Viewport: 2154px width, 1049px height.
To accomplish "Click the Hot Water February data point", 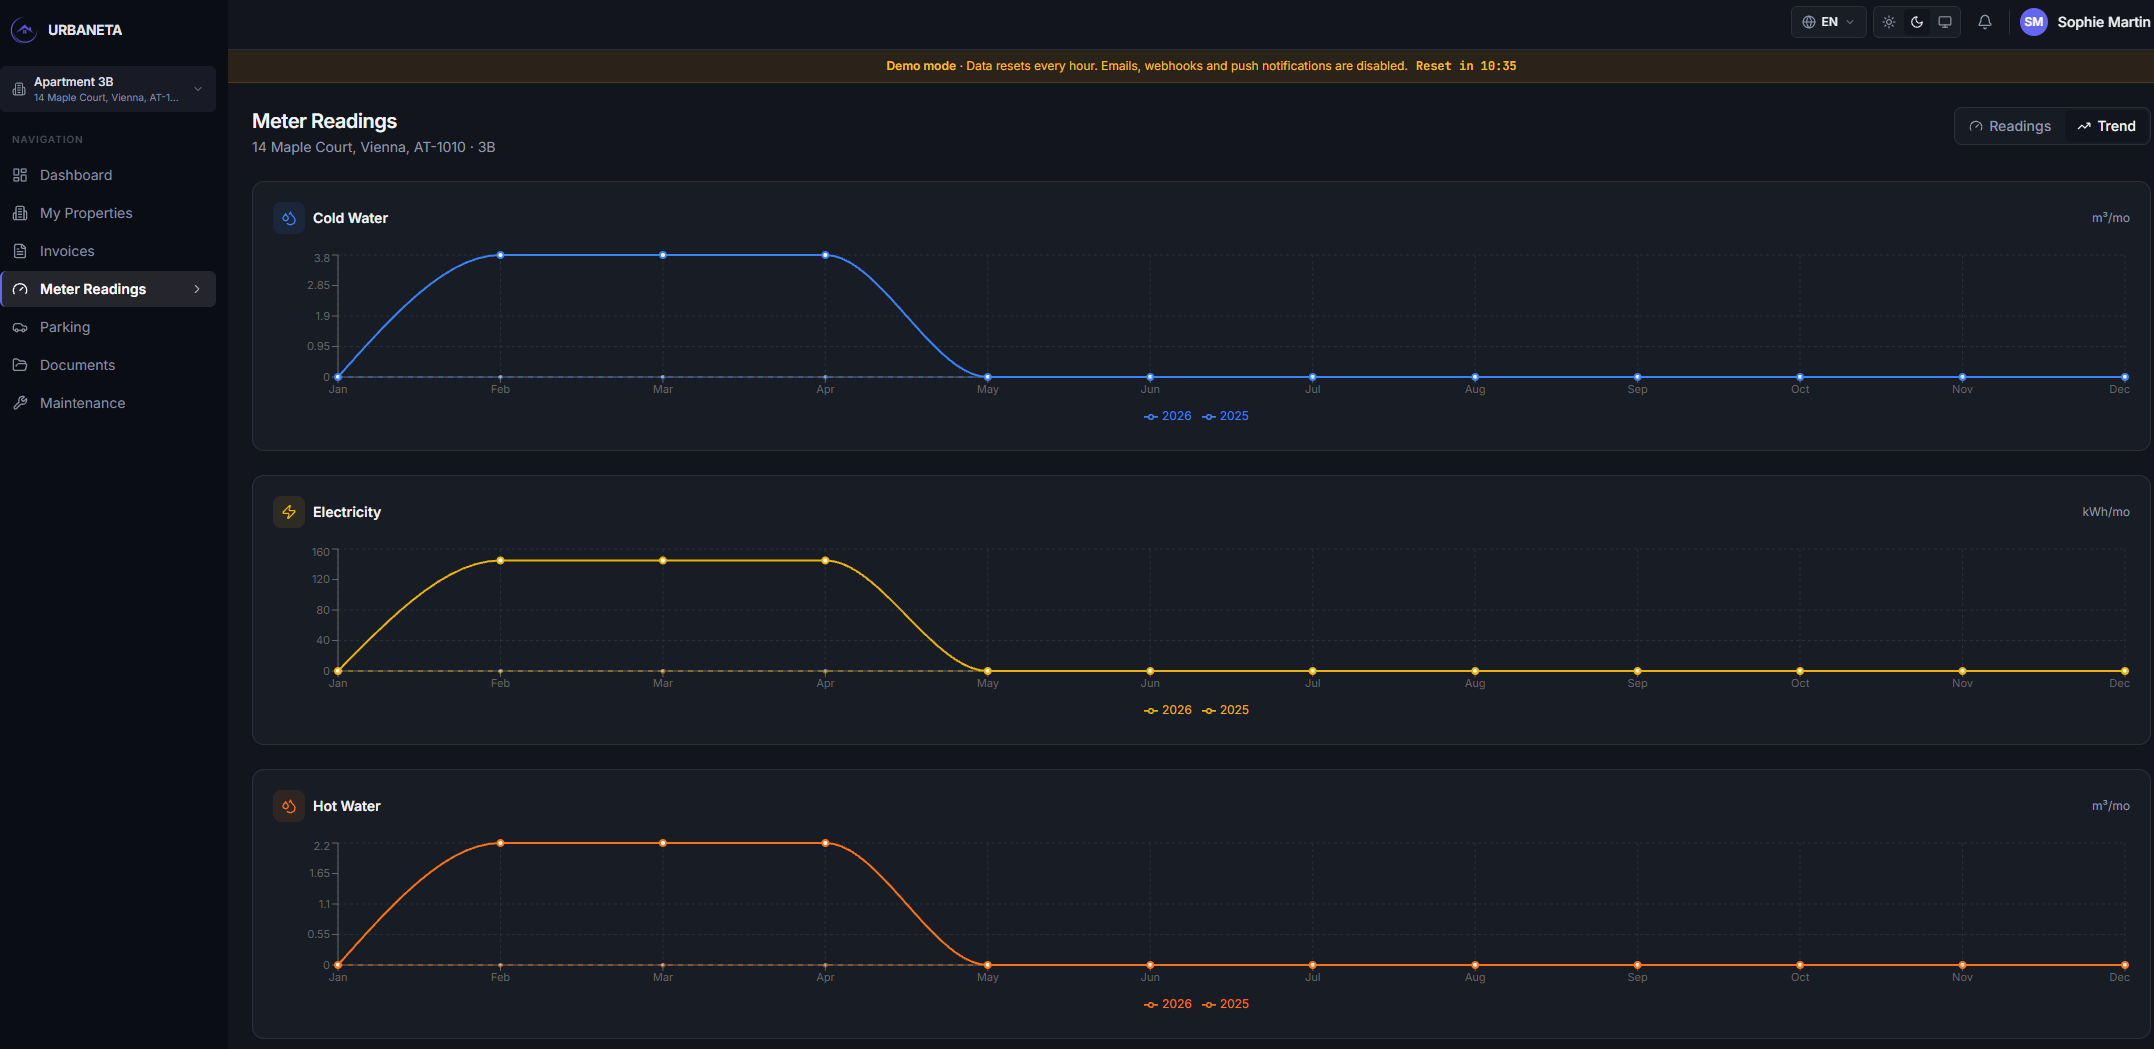I will pos(500,843).
